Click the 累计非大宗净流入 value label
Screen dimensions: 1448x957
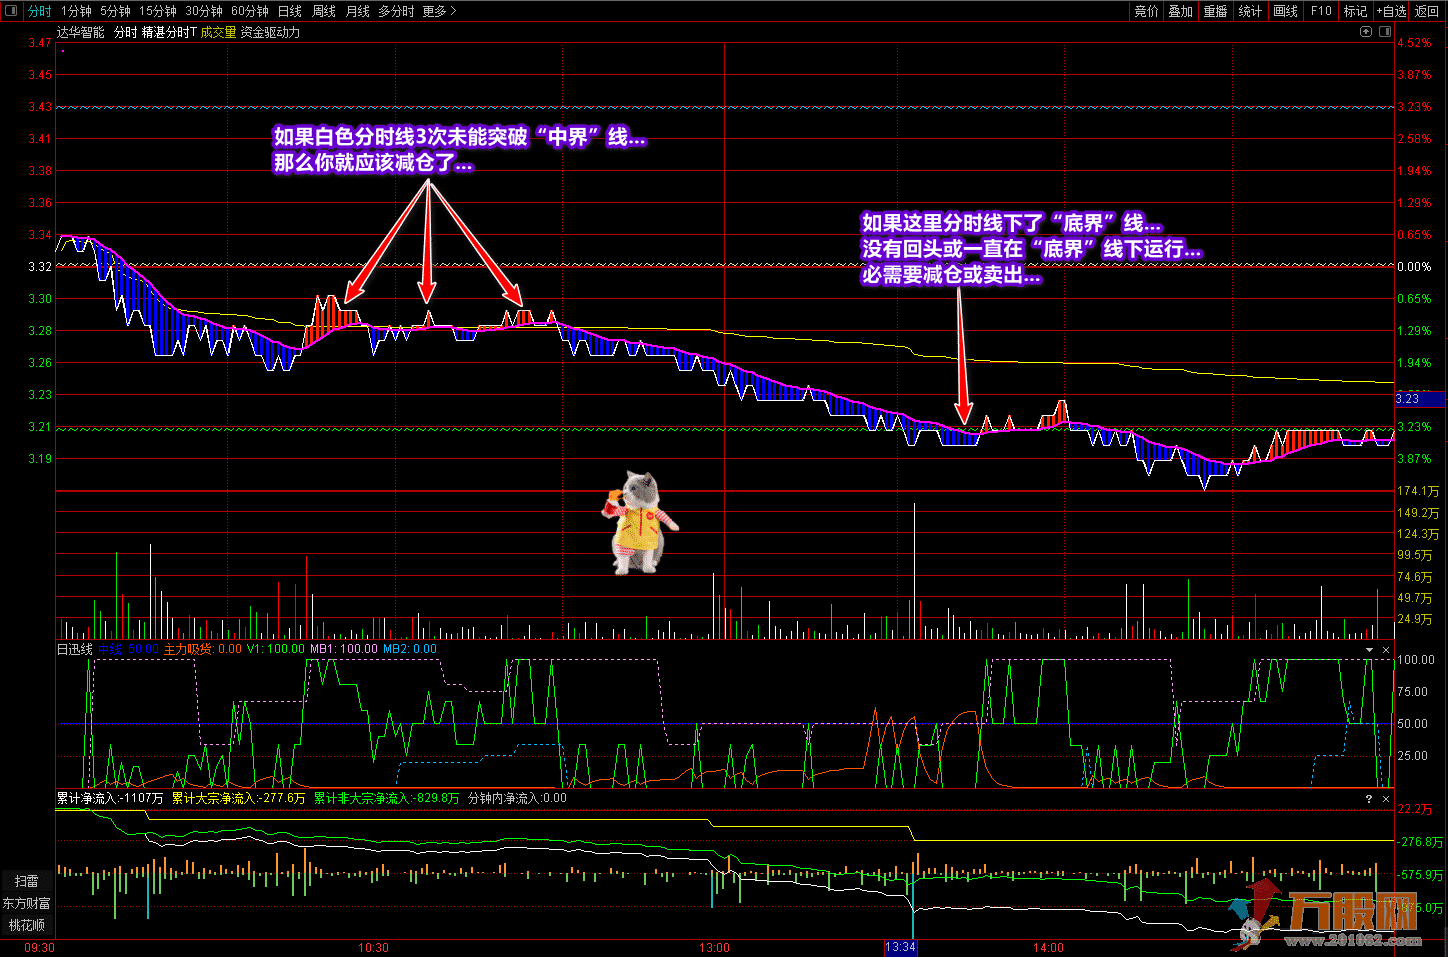(386, 798)
